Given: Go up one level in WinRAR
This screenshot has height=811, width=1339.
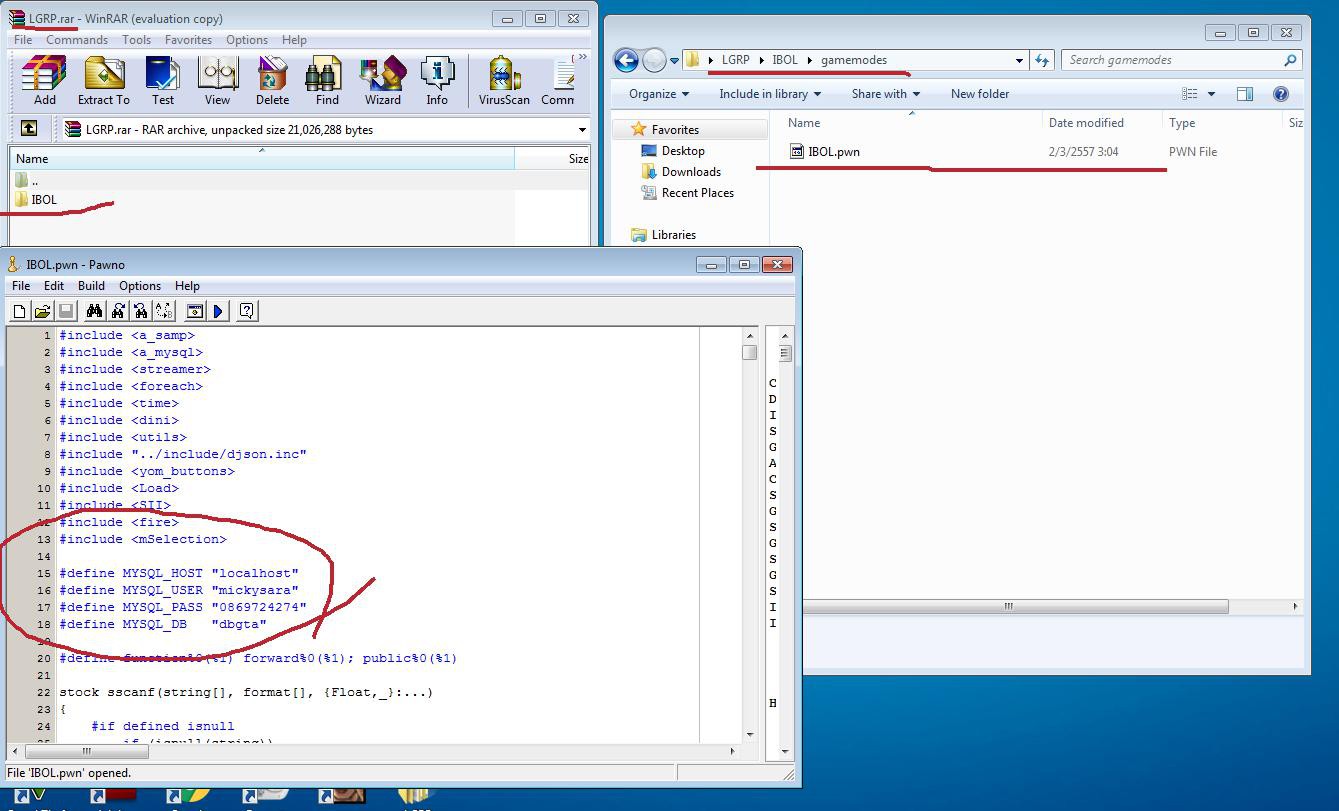Looking at the screenshot, I should [x=29, y=129].
